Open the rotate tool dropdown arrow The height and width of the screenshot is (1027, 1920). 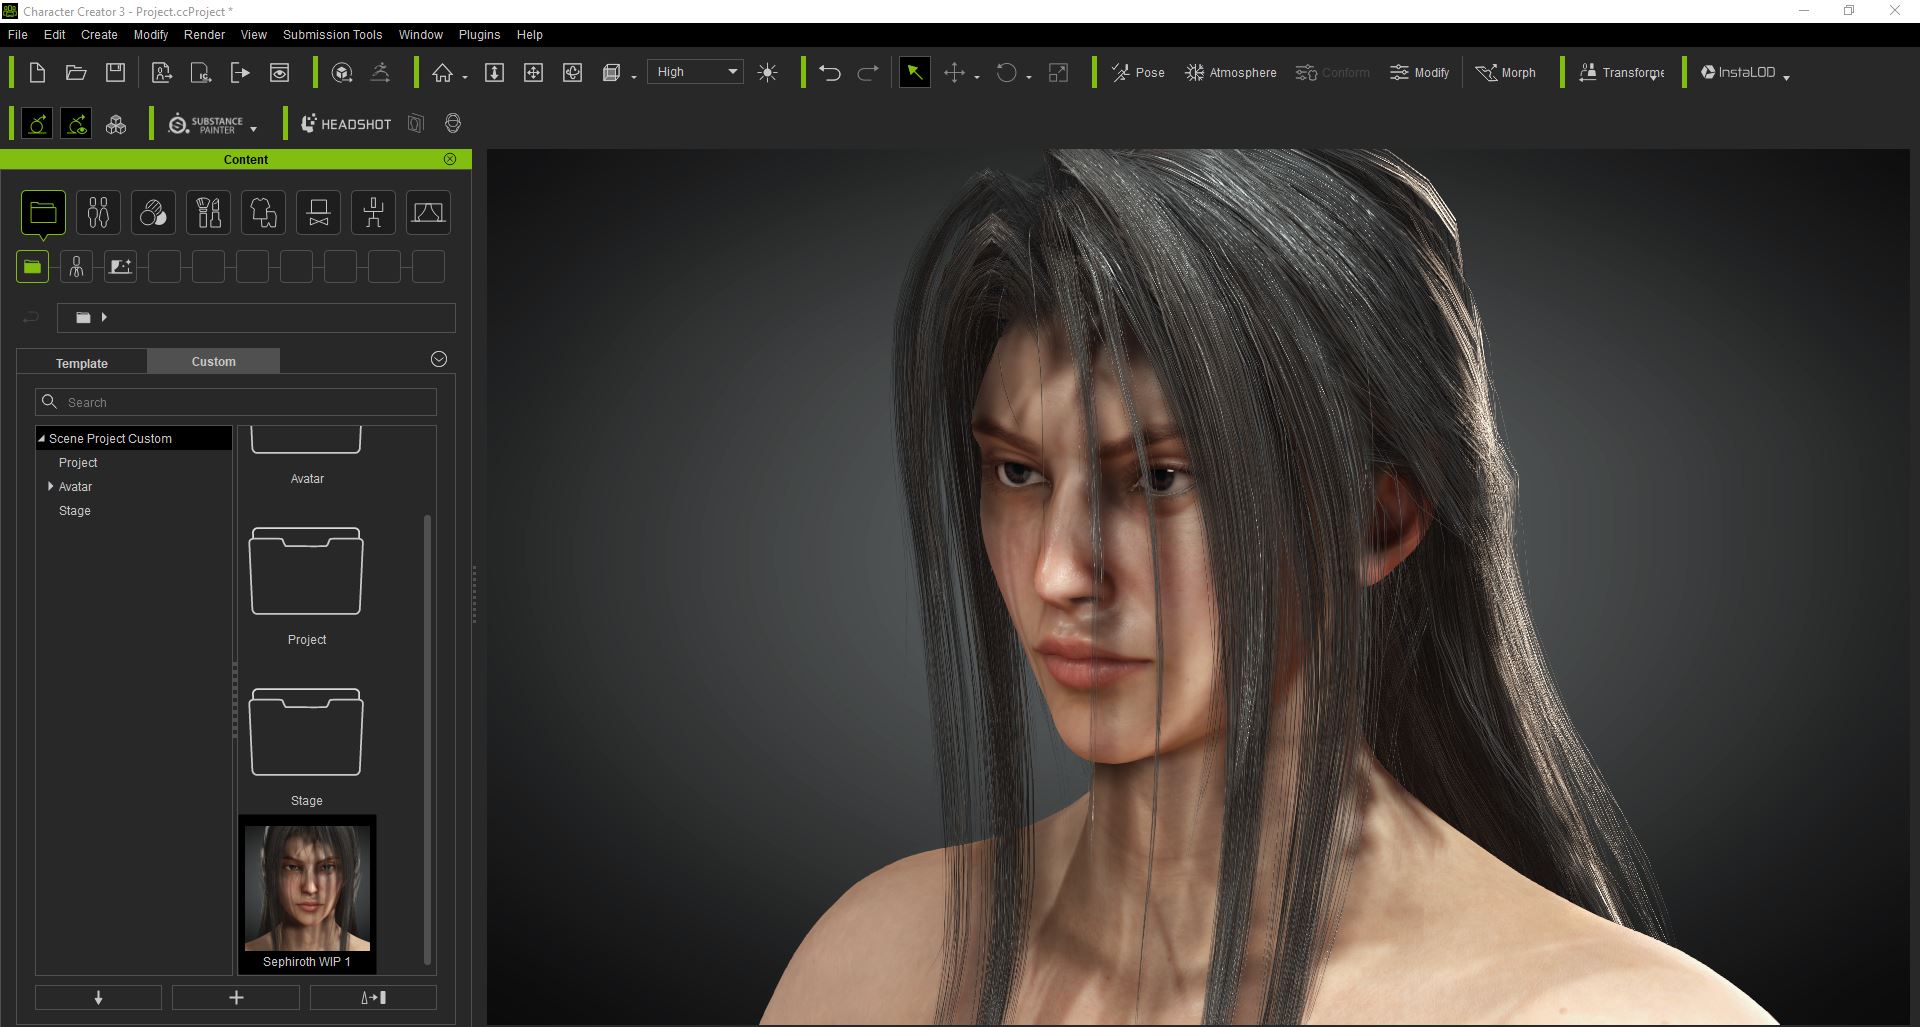point(1029,77)
